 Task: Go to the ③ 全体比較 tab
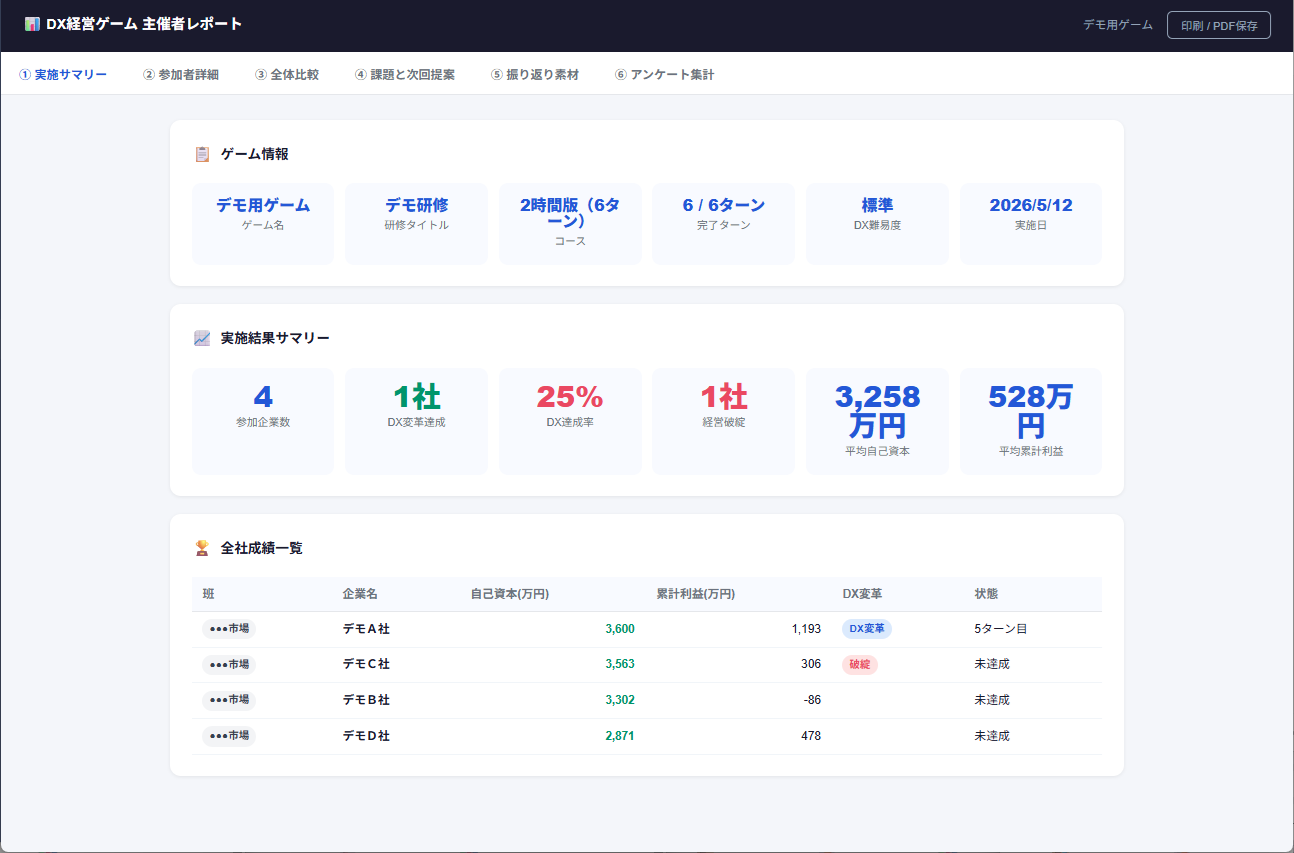pos(287,74)
